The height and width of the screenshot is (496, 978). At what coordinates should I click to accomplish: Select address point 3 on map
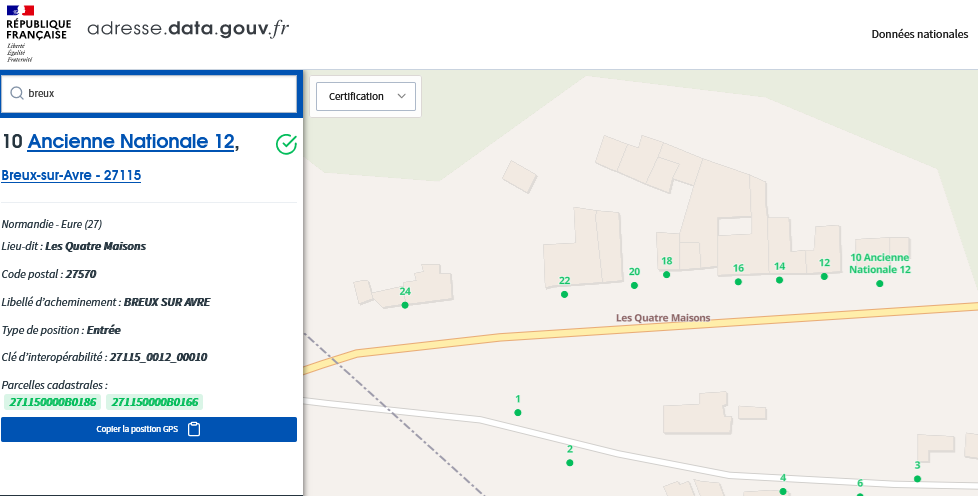tap(917, 479)
